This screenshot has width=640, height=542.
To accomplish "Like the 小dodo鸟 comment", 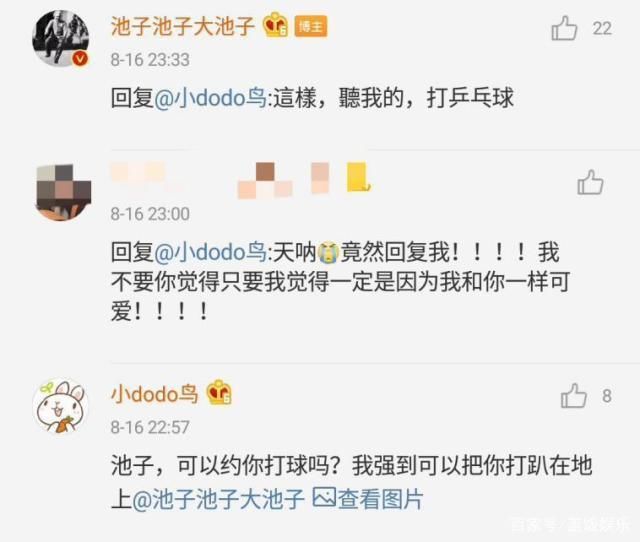I will 573,395.
